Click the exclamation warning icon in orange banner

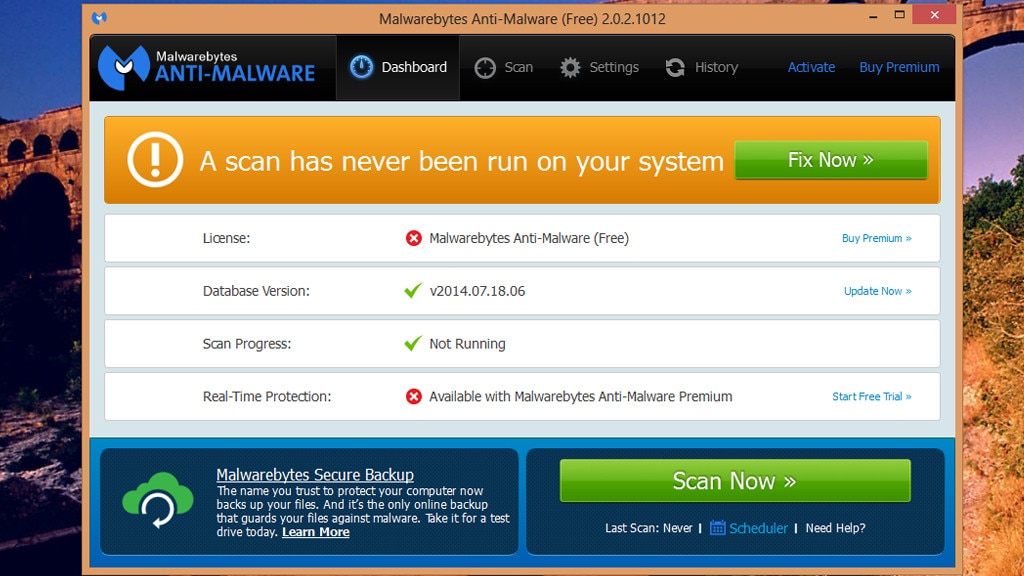(155, 160)
